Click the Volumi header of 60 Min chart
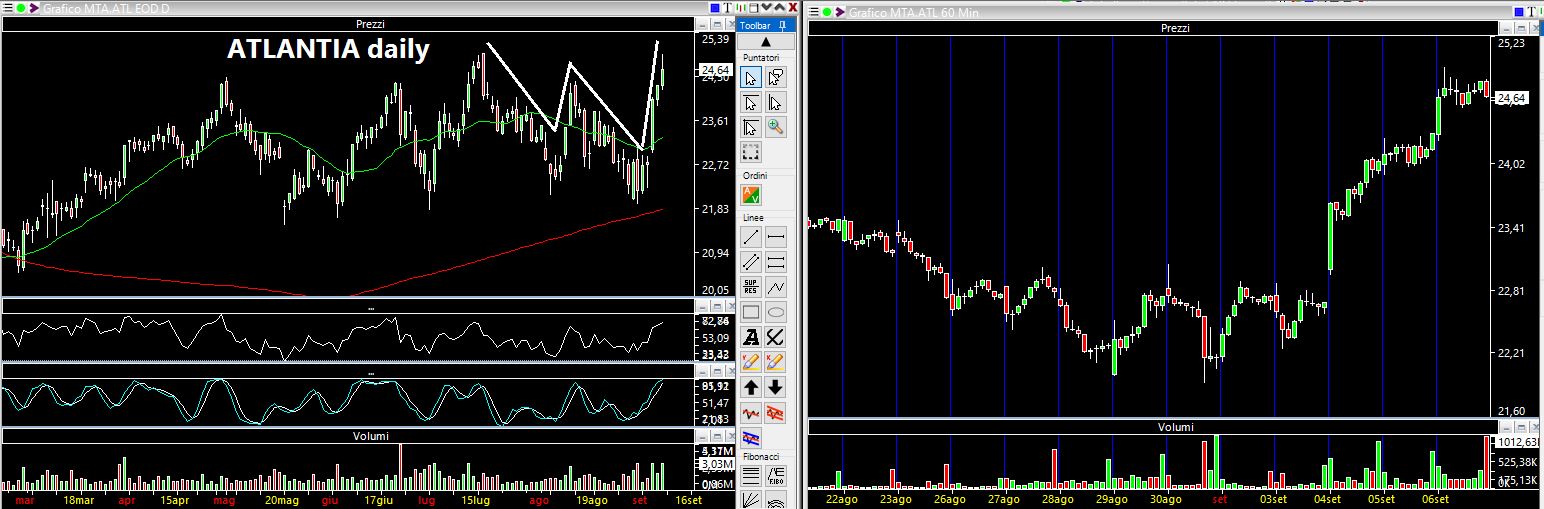Screen dimensions: 1544x509 1175,427
